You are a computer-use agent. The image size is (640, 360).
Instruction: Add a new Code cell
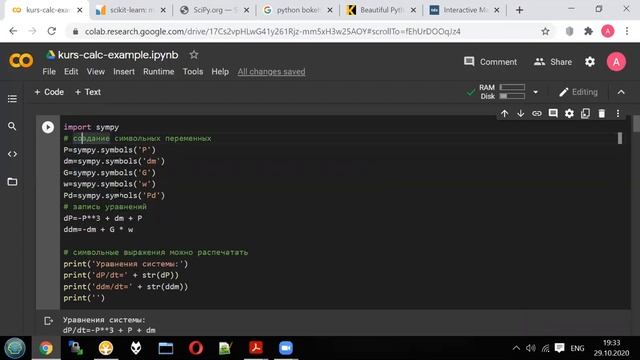point(49,92)
